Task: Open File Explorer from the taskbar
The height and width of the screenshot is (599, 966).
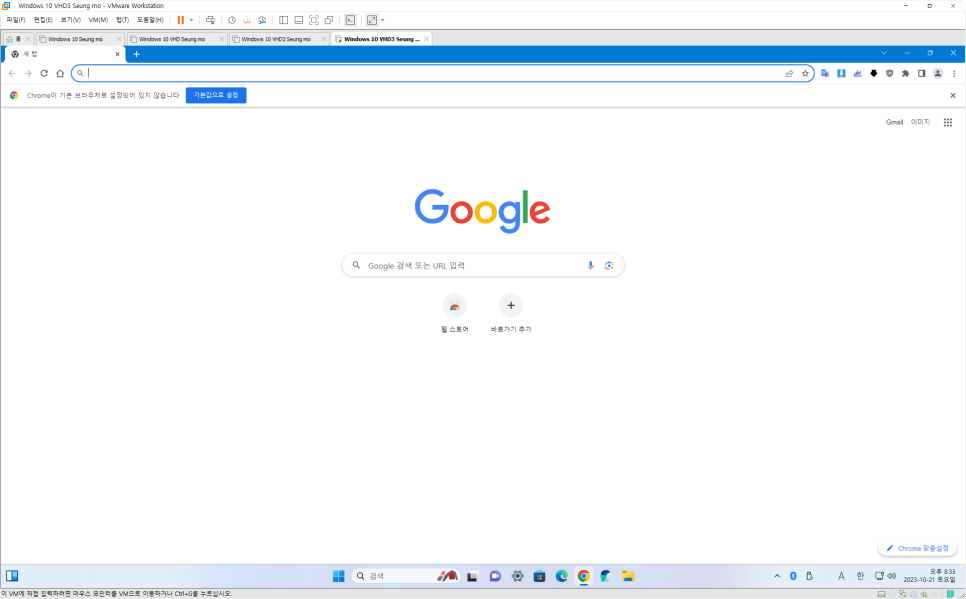Action: coord(628,576)
